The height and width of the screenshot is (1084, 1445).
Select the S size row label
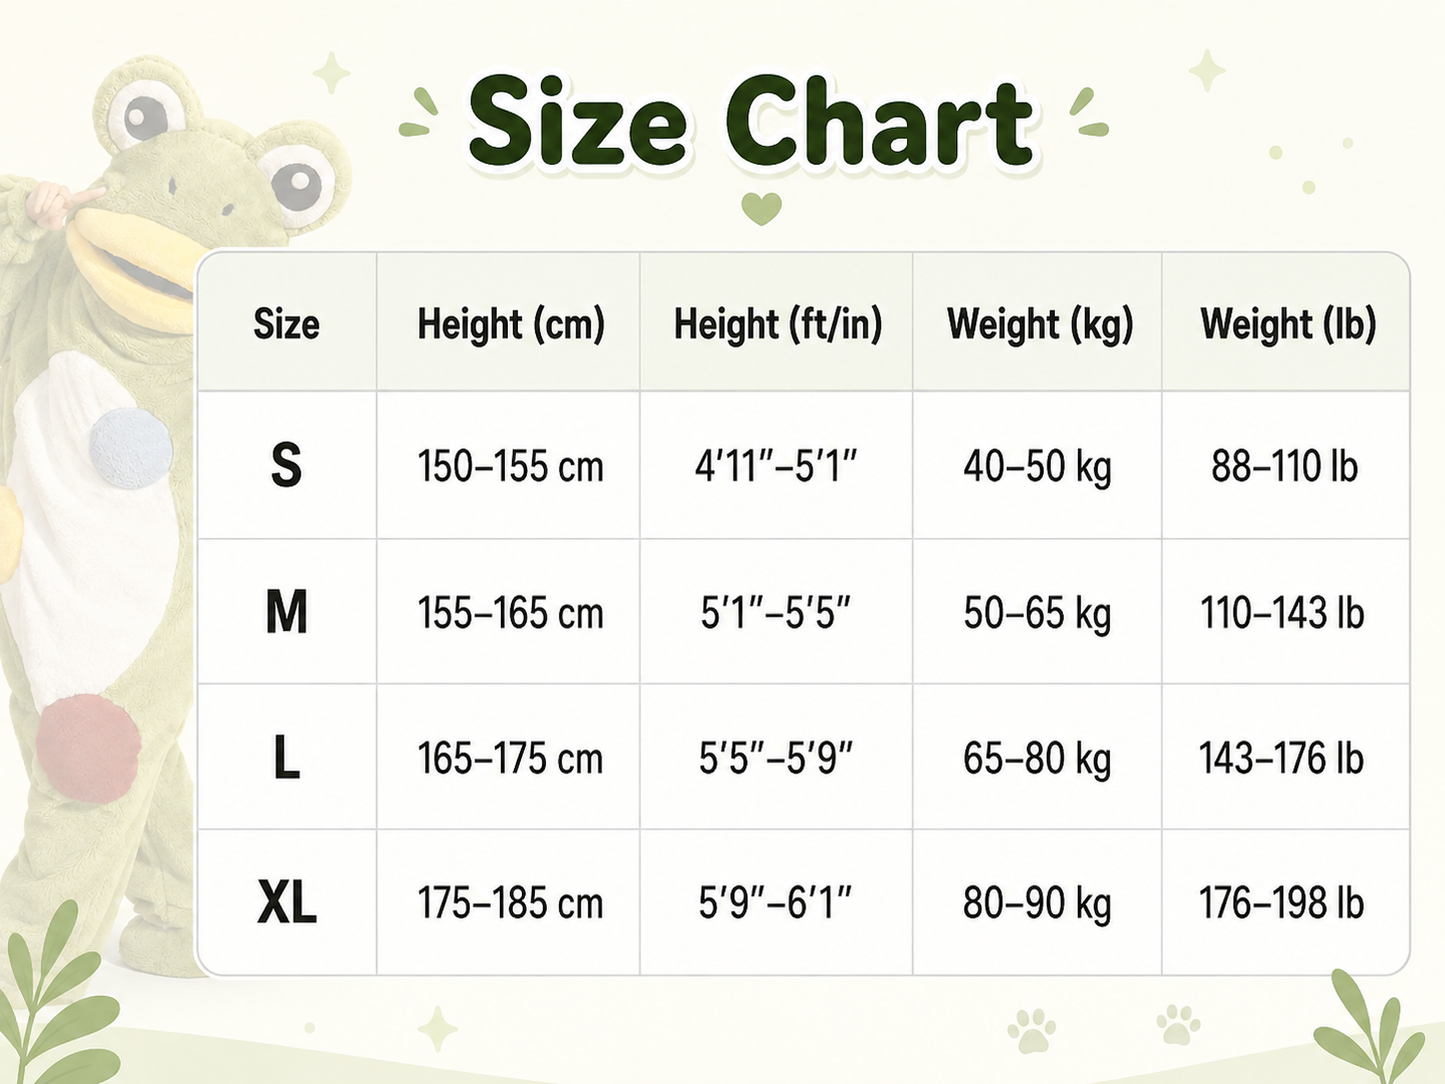[287, 465]
